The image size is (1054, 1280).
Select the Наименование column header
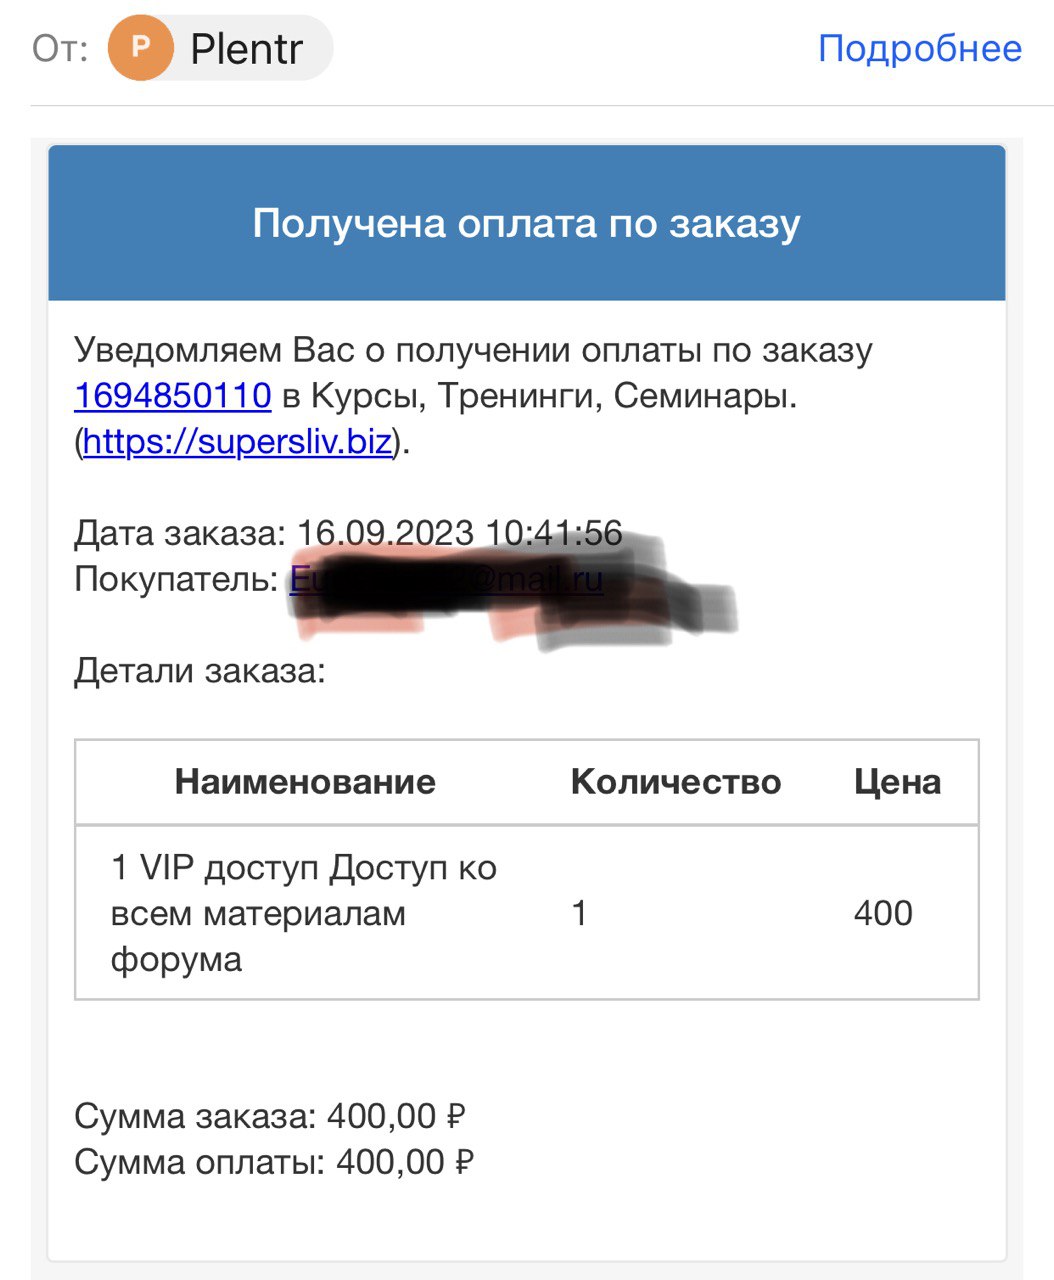[x=305, y=782]
